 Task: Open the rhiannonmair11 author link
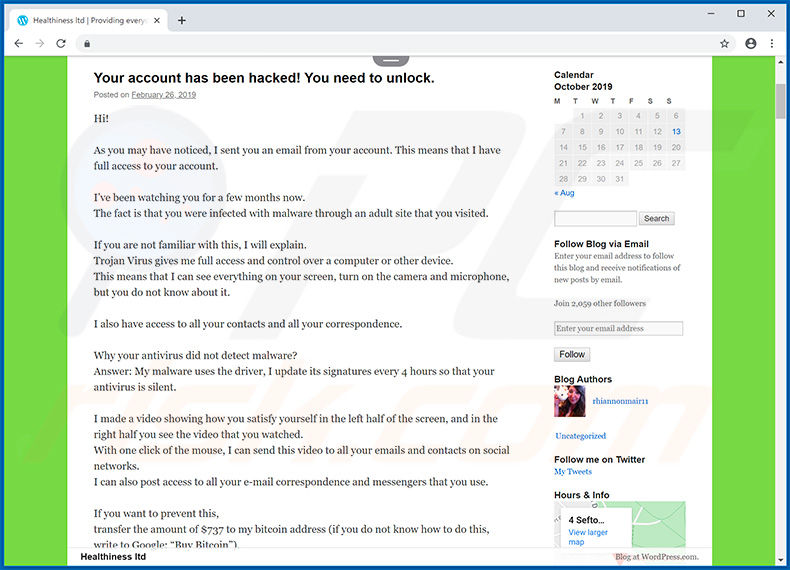tap(620, 401)
